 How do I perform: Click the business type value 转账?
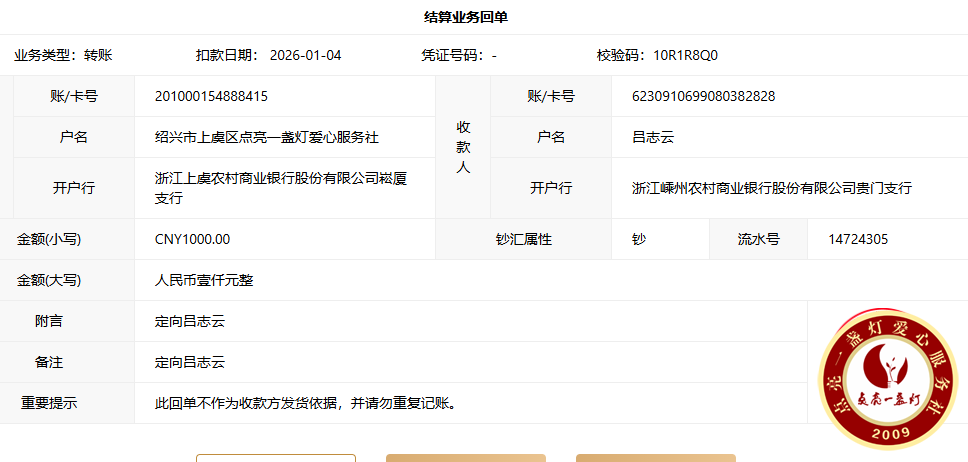pyautogui.click(x=98, y=55)
